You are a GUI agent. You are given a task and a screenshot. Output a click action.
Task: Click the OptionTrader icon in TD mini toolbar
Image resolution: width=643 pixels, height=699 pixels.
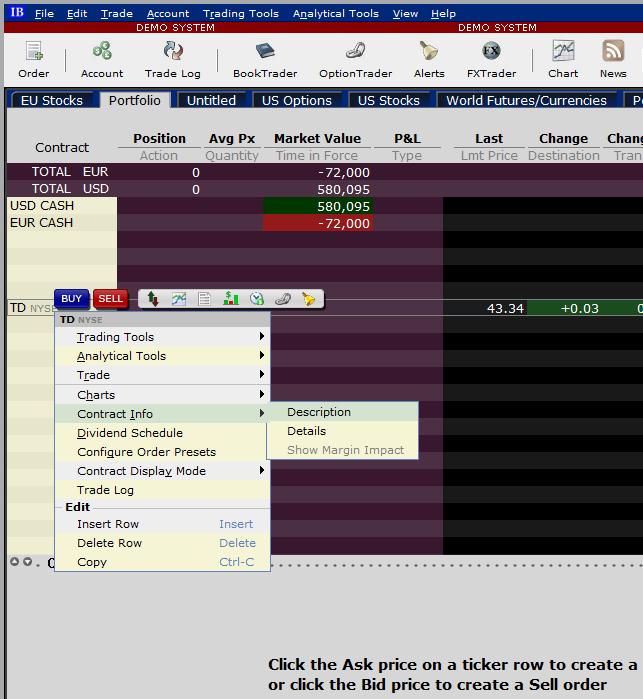click(x=283, y=299)
